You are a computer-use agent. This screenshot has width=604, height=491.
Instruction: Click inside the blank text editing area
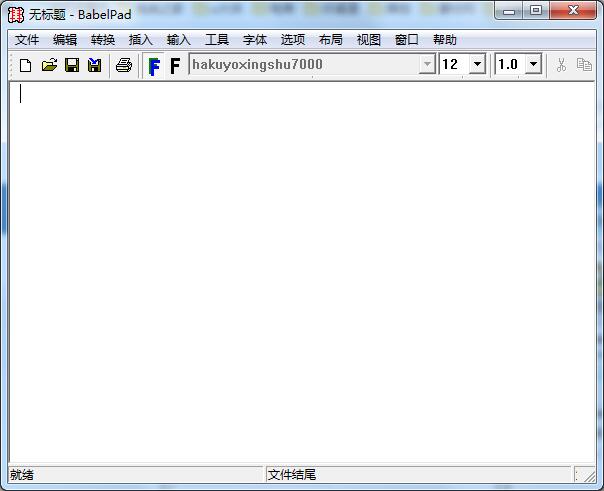point(302,271)
